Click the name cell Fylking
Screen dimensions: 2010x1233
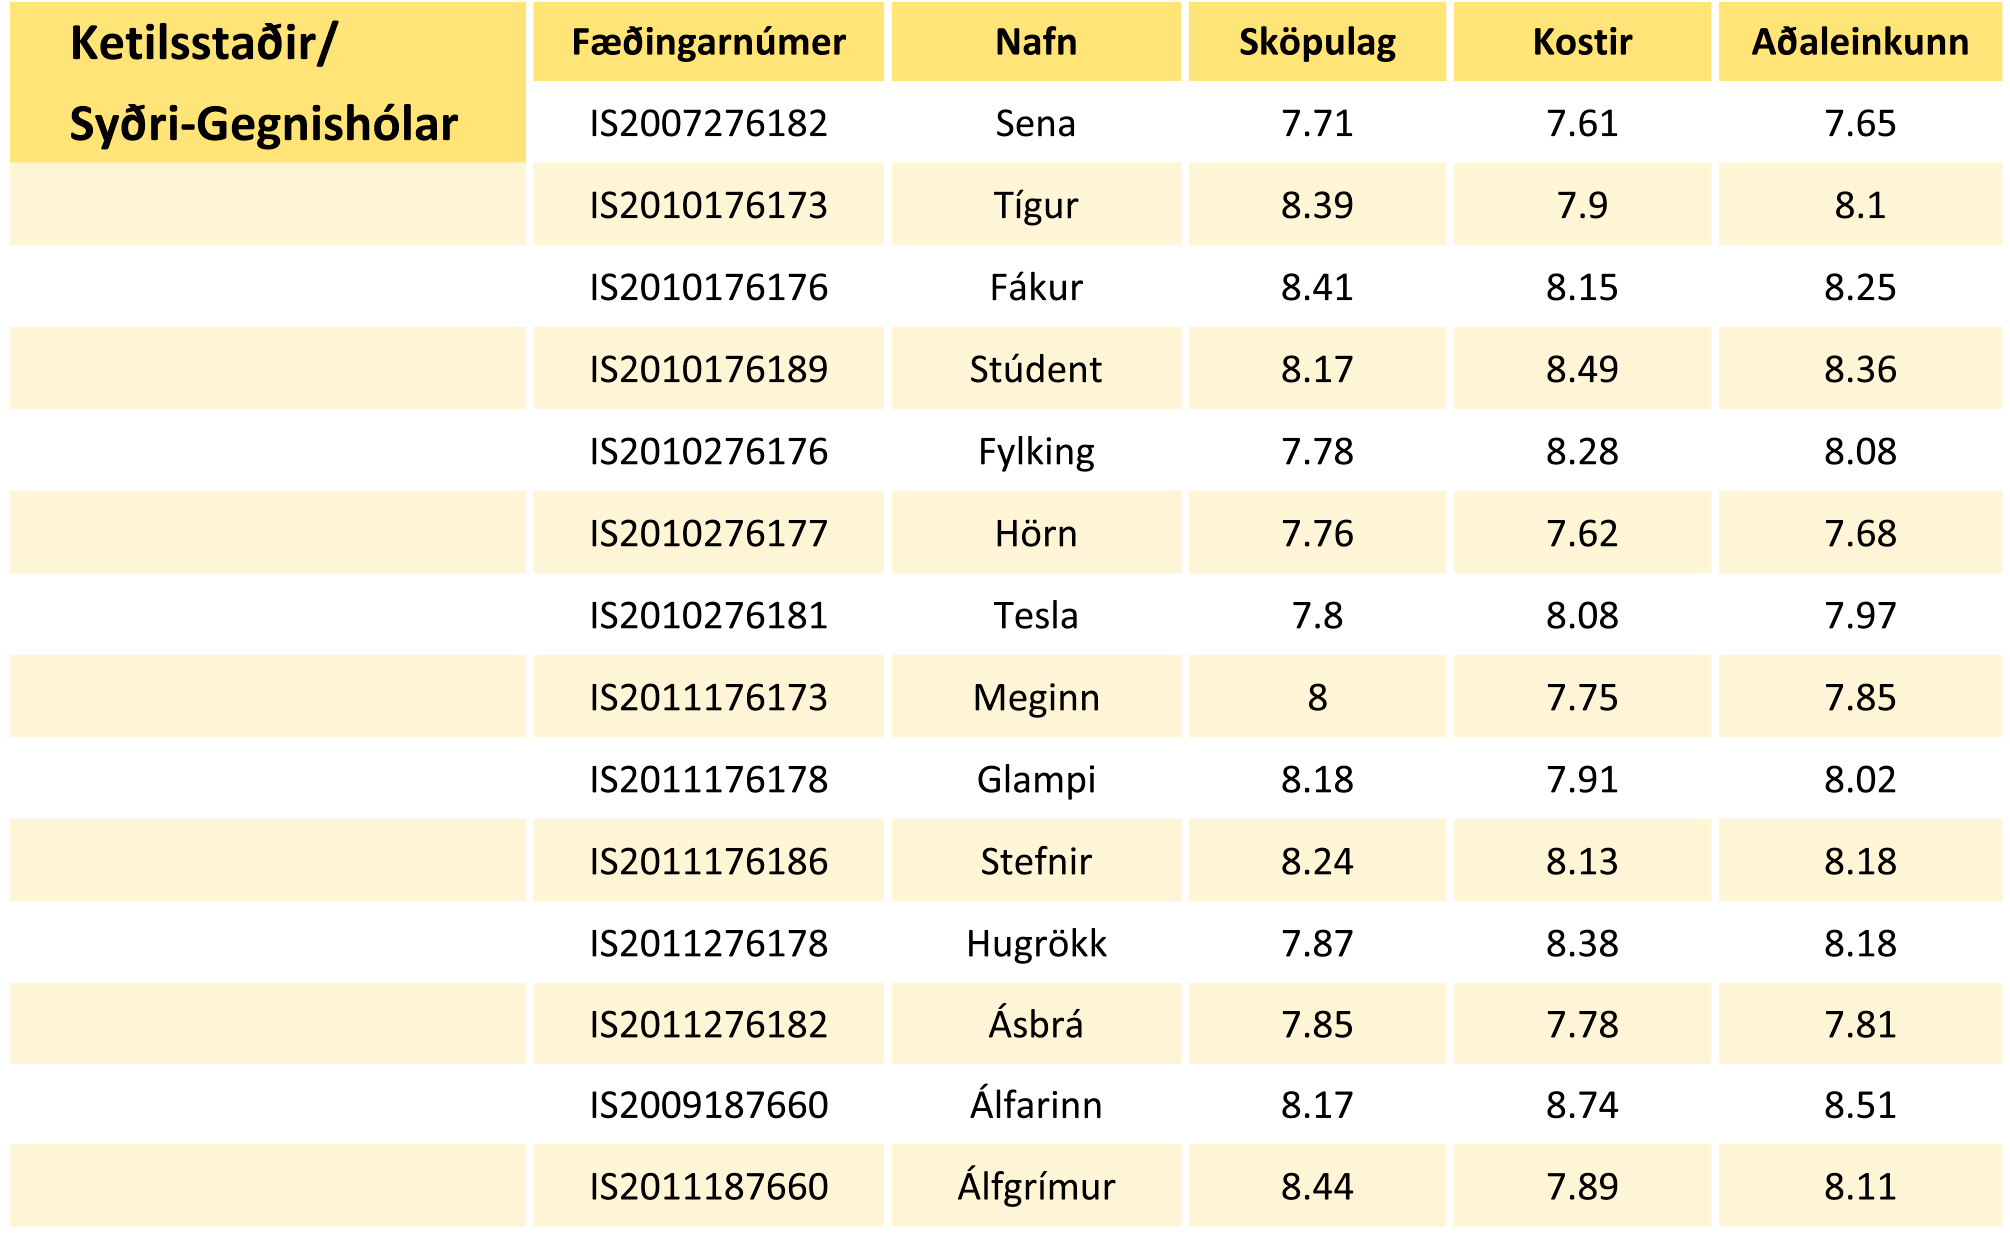[1036, 452]
